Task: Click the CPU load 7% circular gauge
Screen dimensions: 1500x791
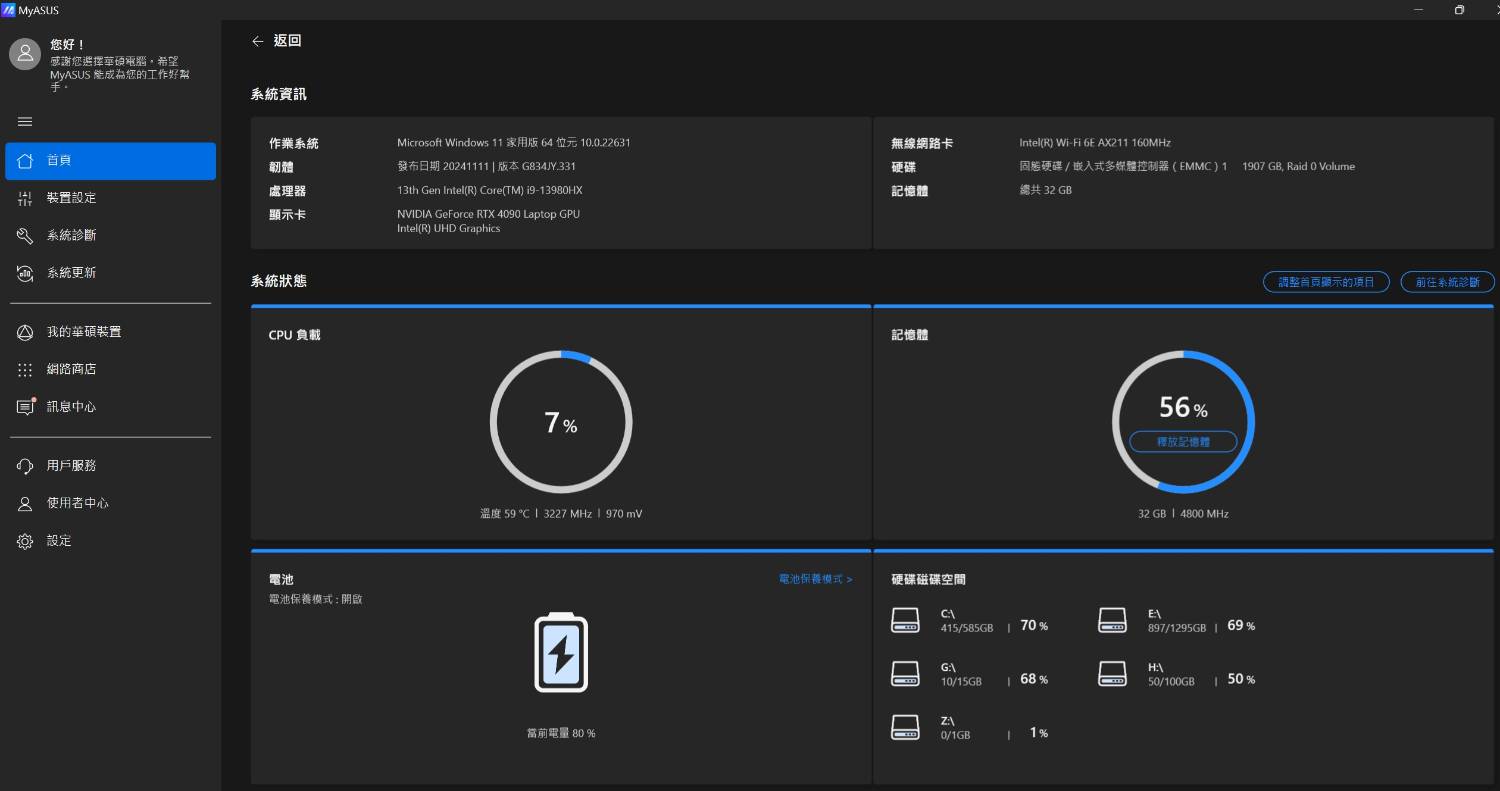Action: [561, 421]
